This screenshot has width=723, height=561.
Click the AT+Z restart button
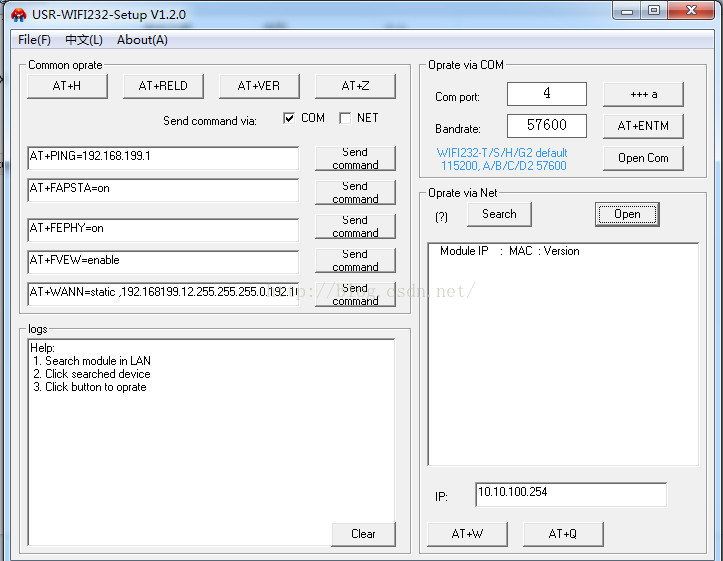click(x=355, y=86)
